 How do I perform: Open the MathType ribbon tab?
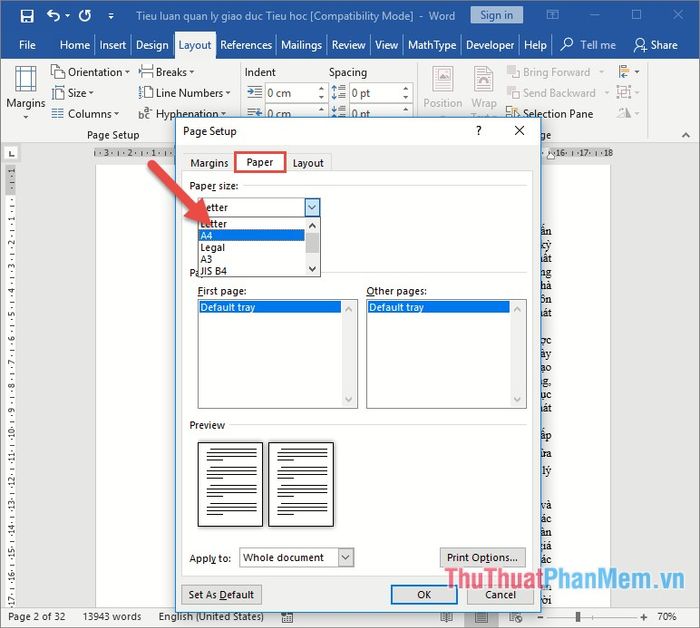[x=432, y=45]
